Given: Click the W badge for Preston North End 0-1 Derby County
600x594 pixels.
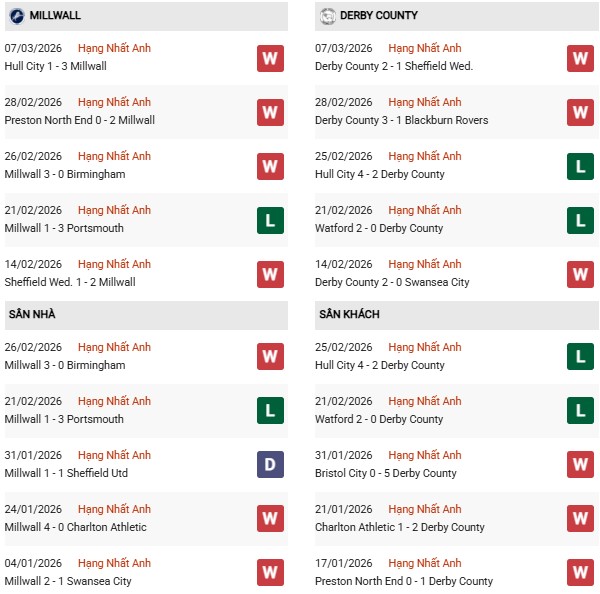Looking at the screenshot, I should tap(581, 573).
